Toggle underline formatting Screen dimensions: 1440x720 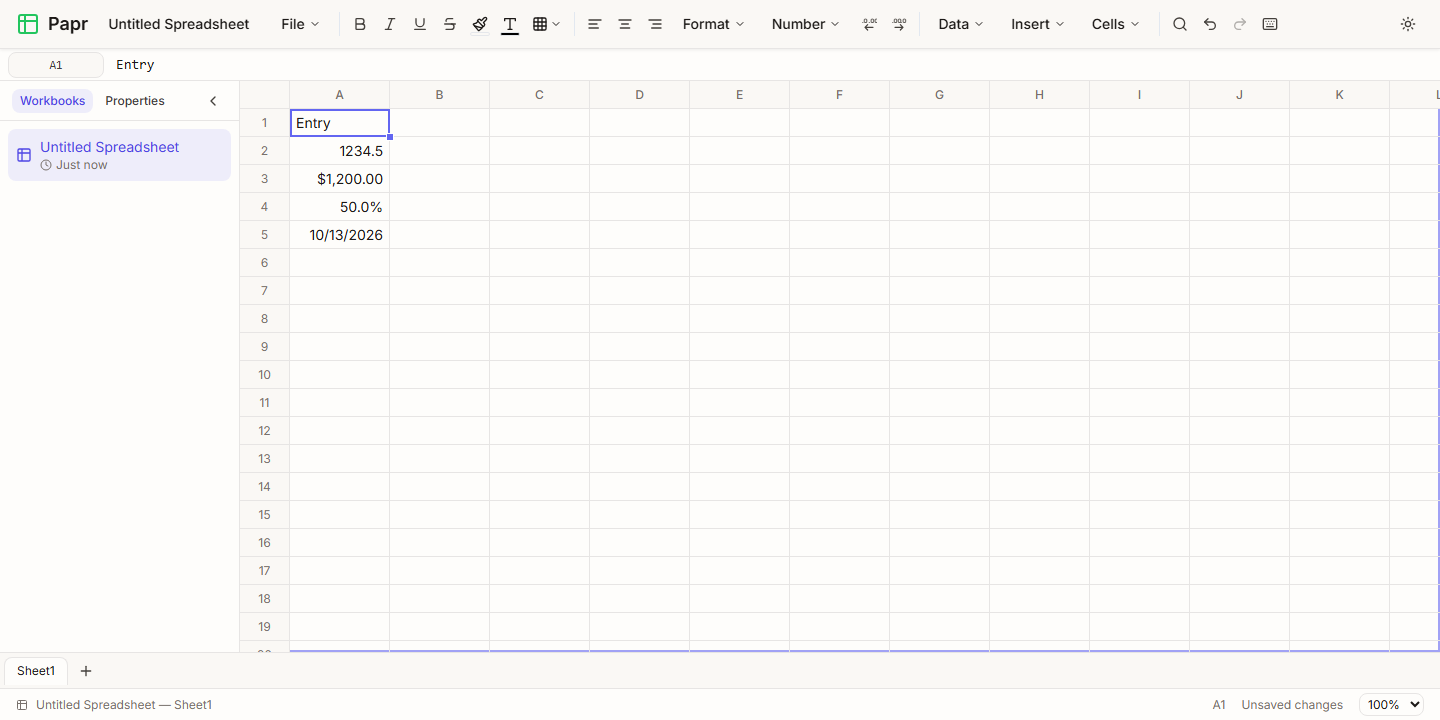pyautogui.click(x=420, y=24)
